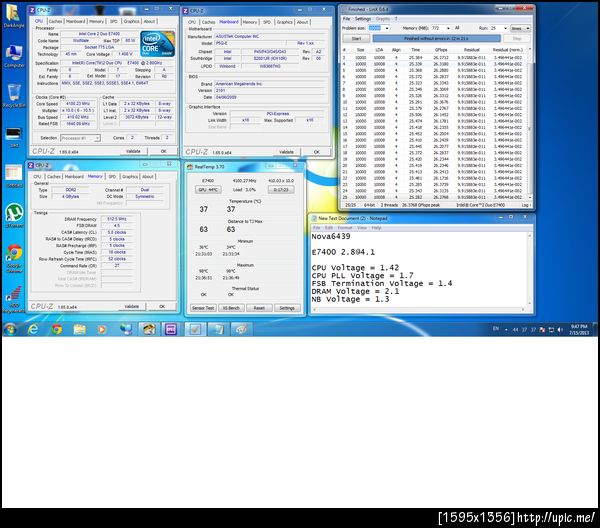Launch Internet Explorer from taskbar

click(33, 329)
